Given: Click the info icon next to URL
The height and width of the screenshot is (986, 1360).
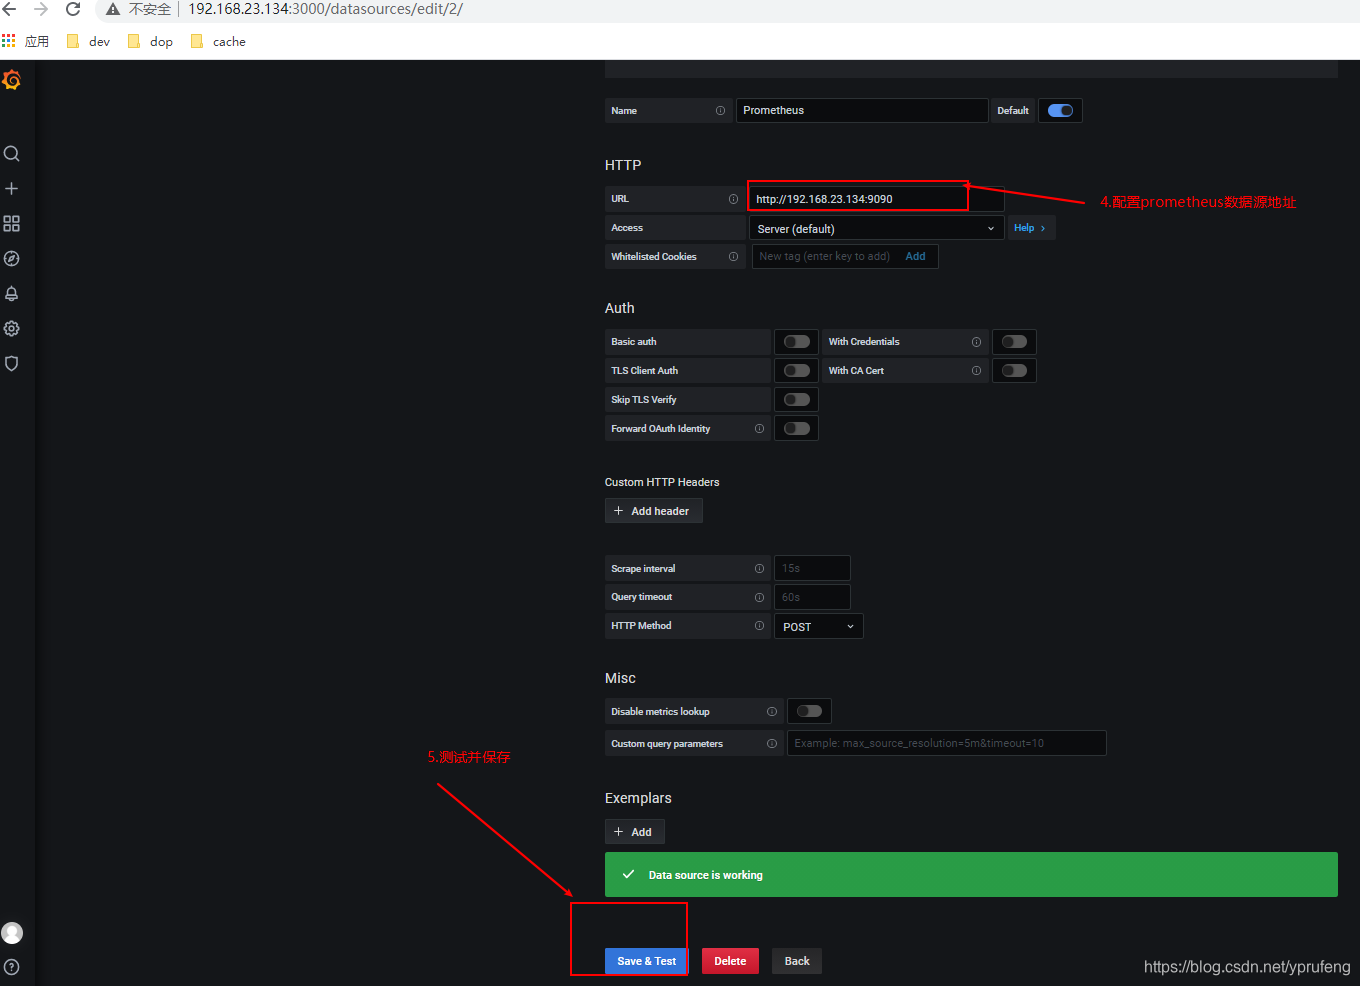Looking at the screenshot, I should tap(733, 199).
